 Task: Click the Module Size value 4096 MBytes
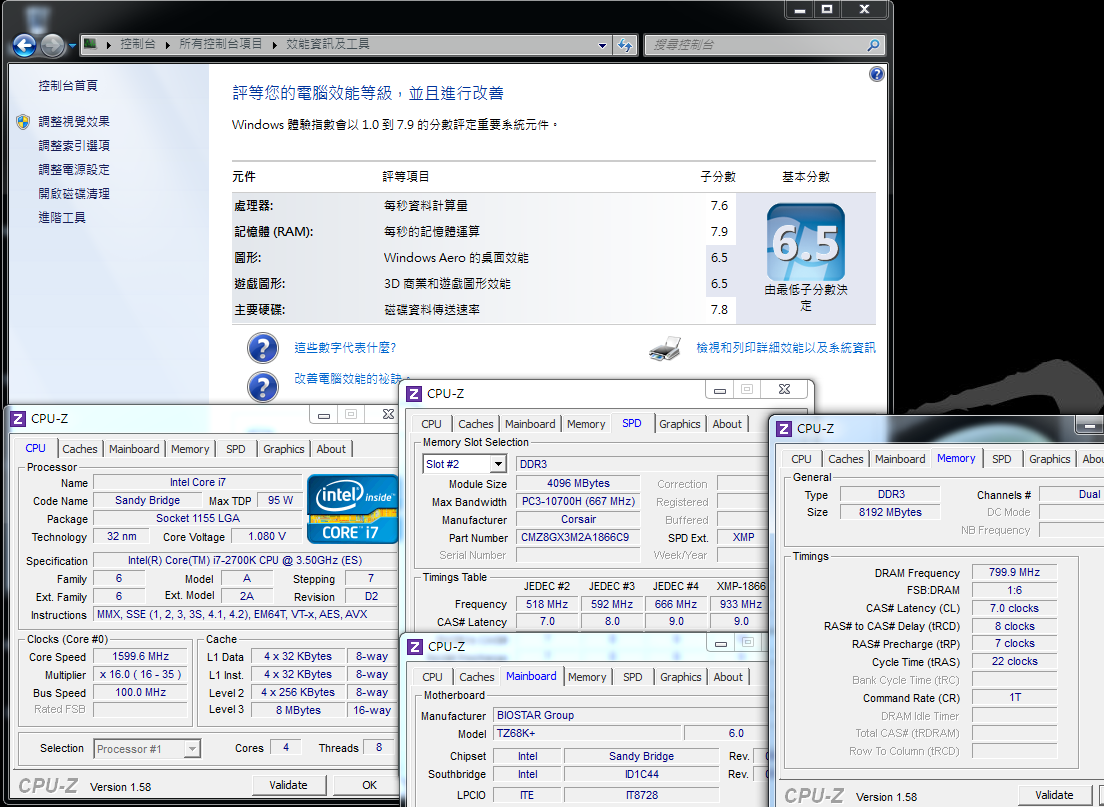(578, 484)
